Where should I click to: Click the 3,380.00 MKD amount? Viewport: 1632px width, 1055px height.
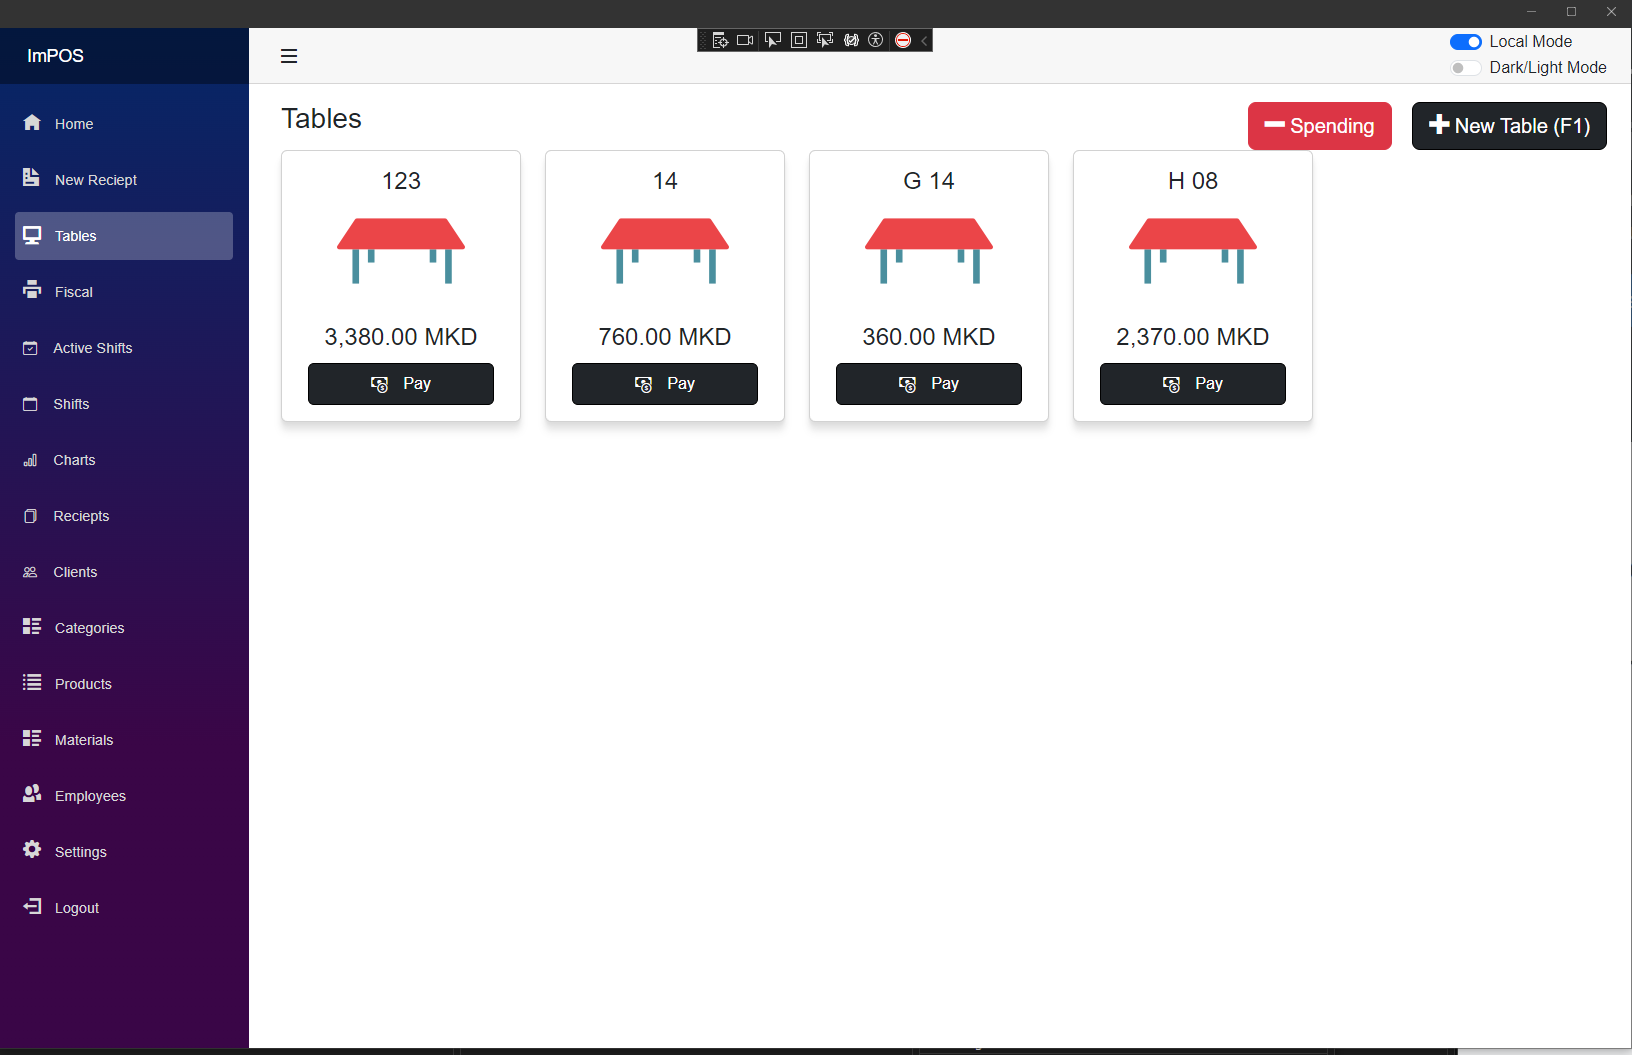pos(401,337)
